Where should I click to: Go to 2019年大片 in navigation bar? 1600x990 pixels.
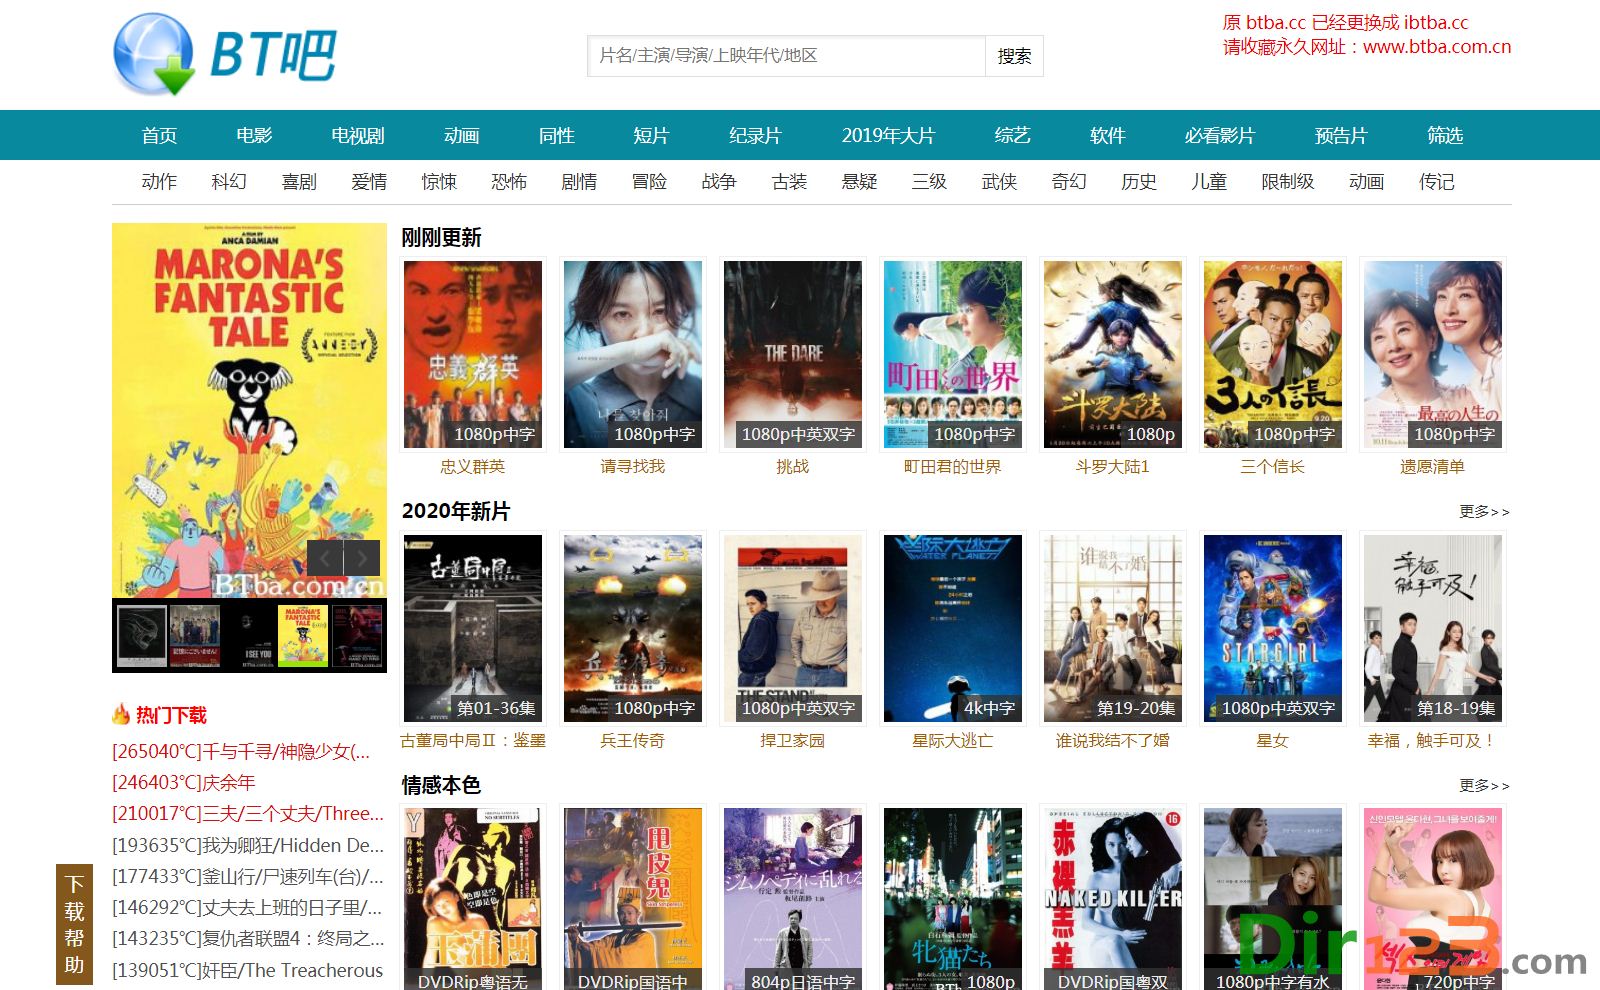tap(887, 135)
